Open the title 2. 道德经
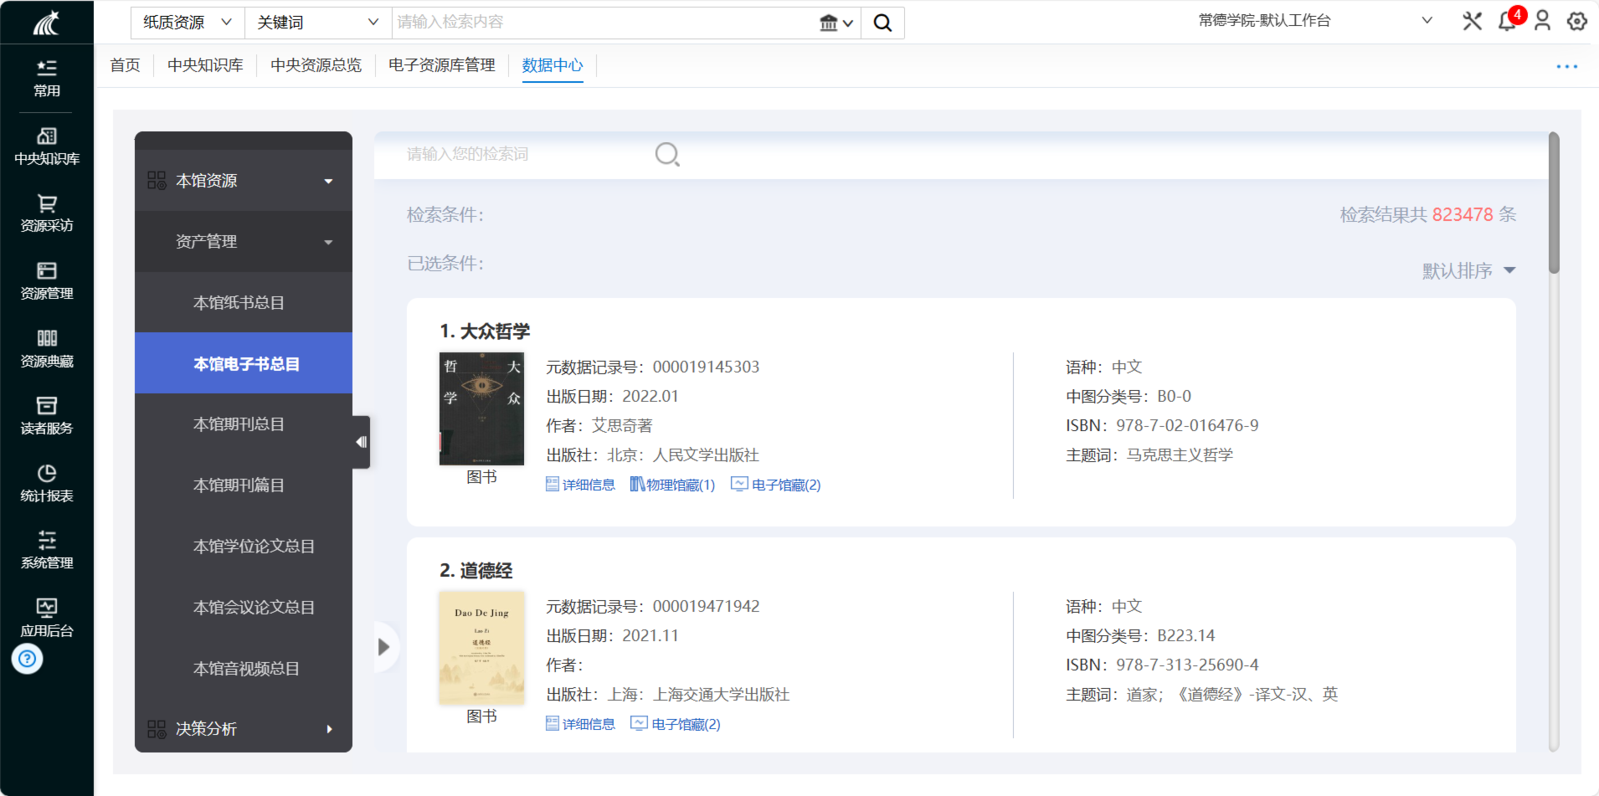The width and height of the screenshot is (1599, 796). coord(476,570)
